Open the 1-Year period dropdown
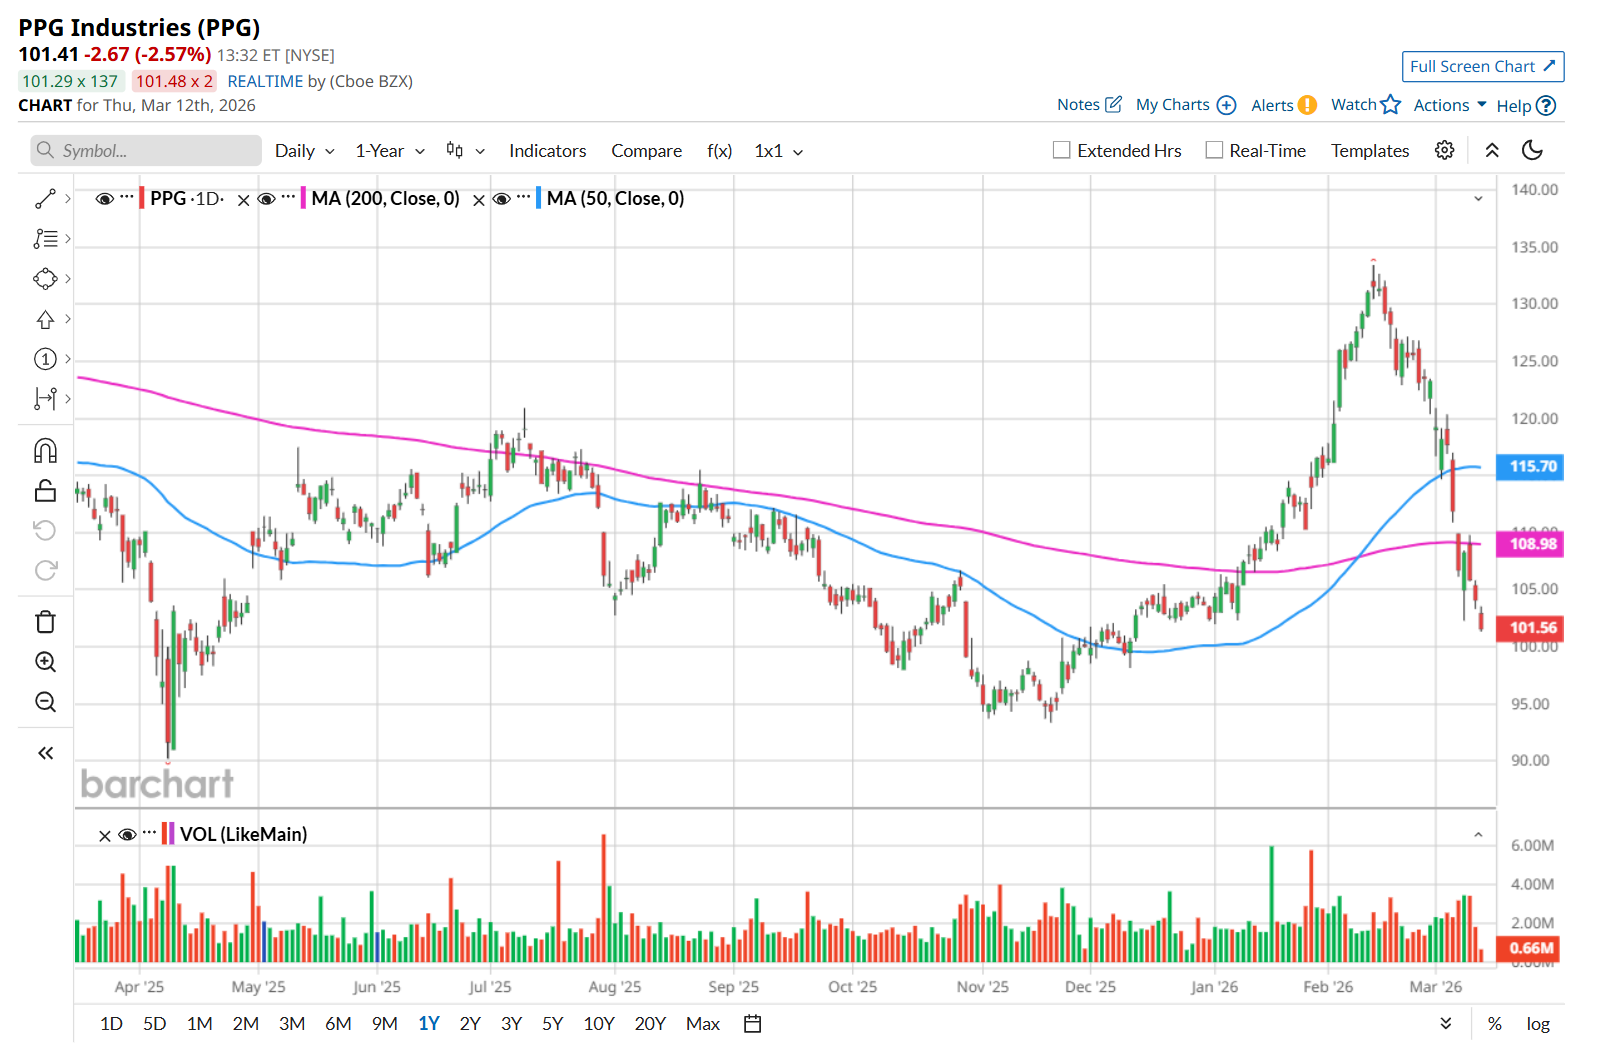 click(x=390, y=151)
